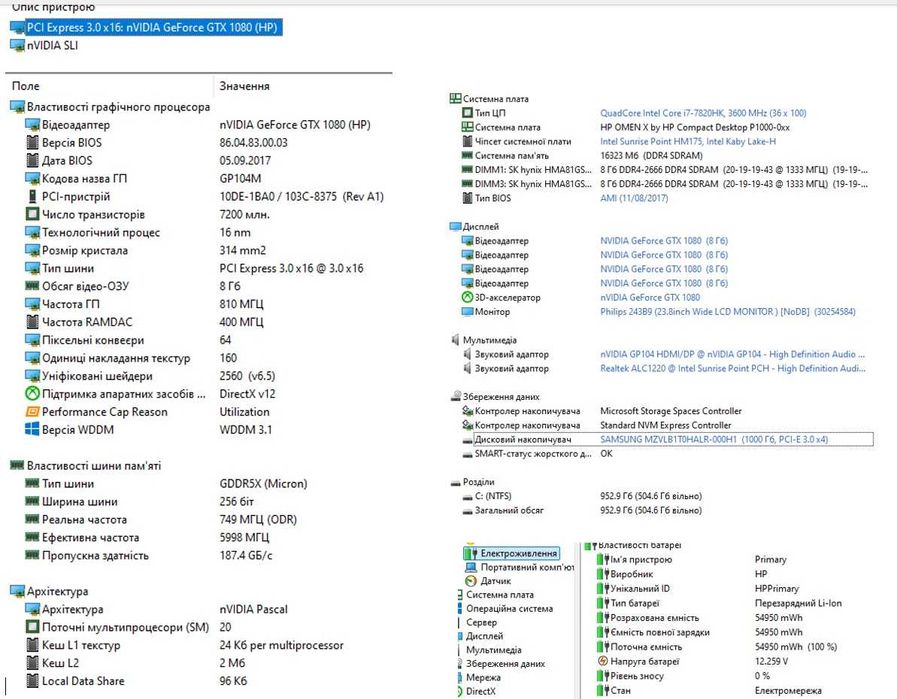Click the Відеоадаптер field icon in the left list
897x699 pixels.
pyautogui.click(x=33, y=125)
